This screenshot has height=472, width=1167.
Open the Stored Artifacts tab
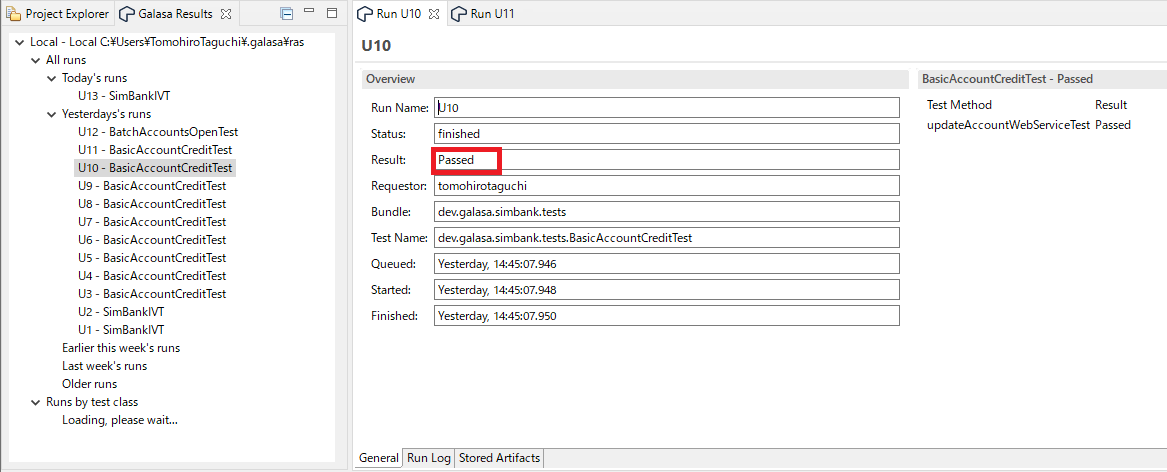(499, 458)
